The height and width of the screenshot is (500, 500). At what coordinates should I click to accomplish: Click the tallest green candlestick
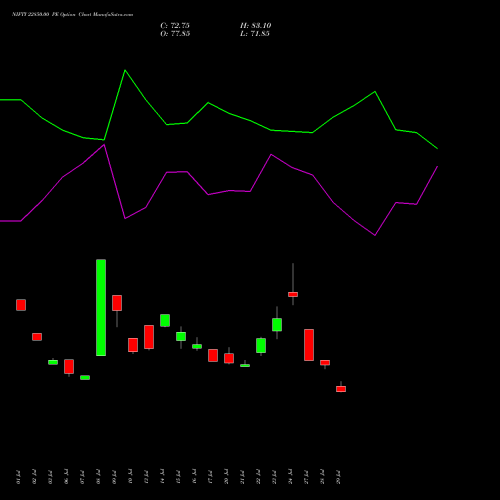coord(101,307)
